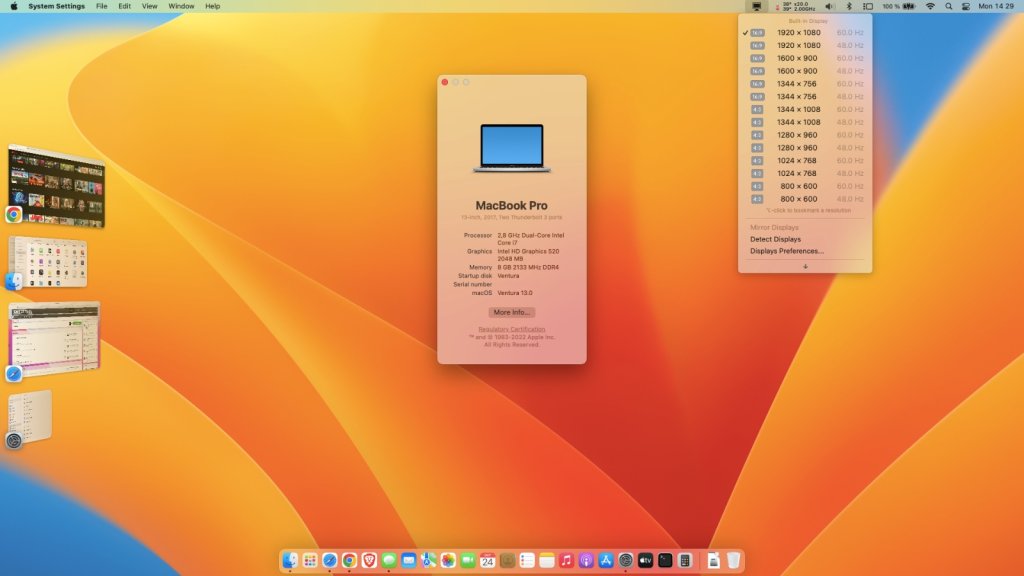Open Apple TV from the Dock
This screenshot has height=576, width=1024.
click(x=645, y=560)
